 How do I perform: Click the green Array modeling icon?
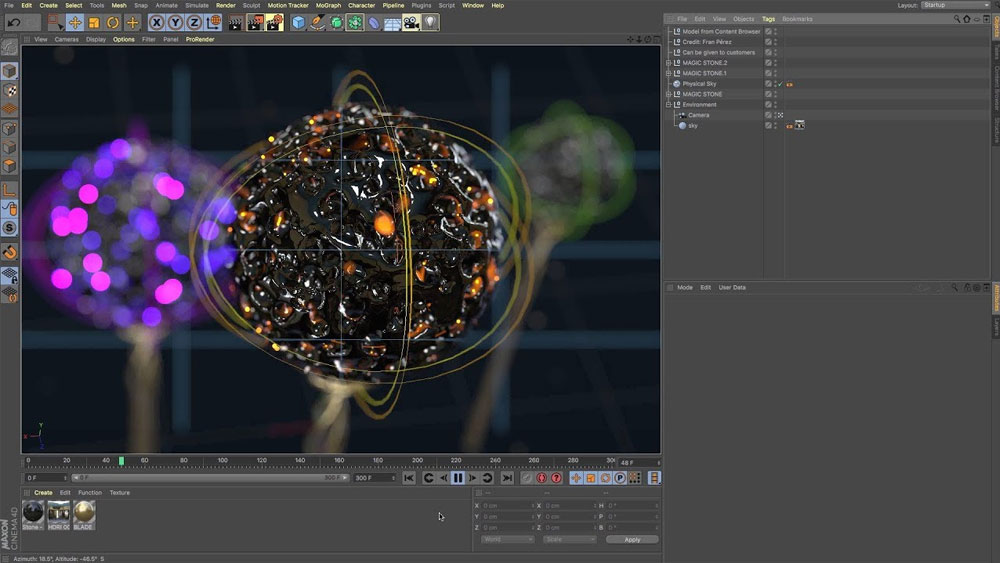355,22
